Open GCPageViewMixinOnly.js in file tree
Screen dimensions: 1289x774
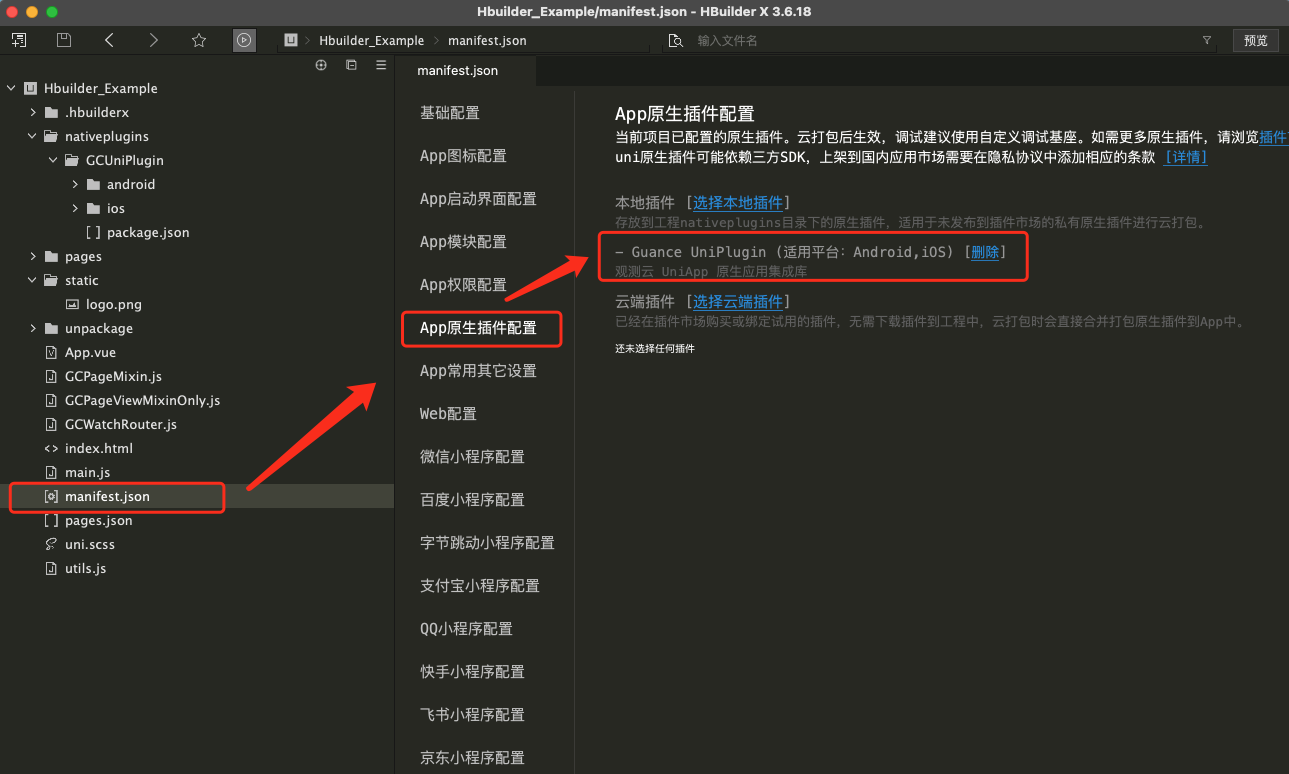click(x=142, y=400)
